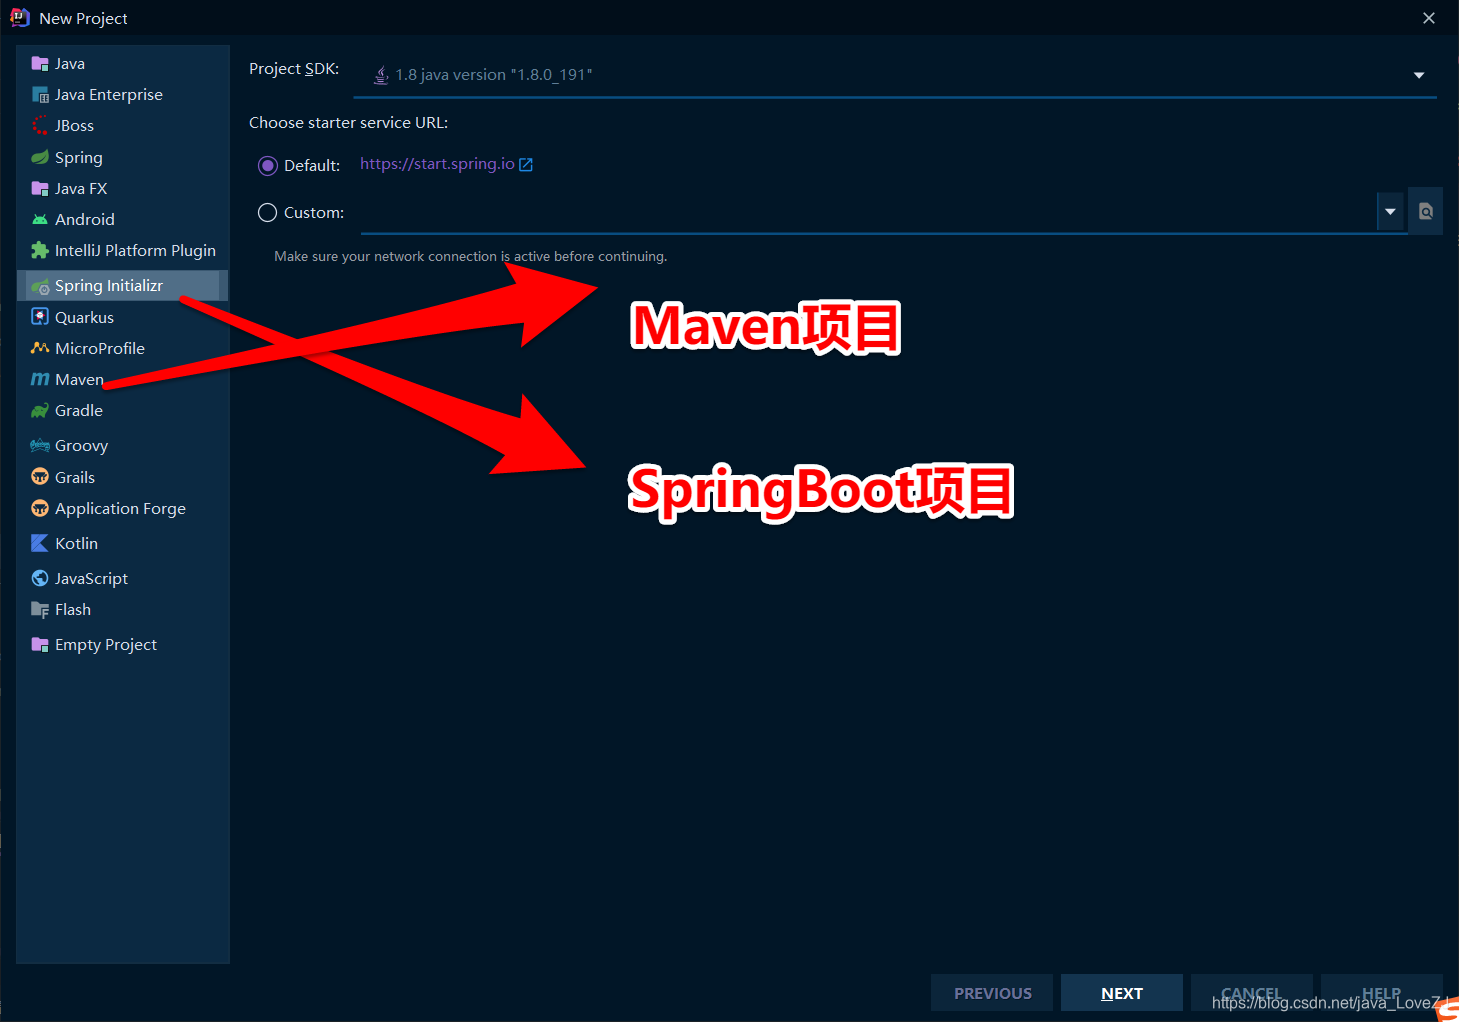Select MicroProfile list entry

point(123,348)
